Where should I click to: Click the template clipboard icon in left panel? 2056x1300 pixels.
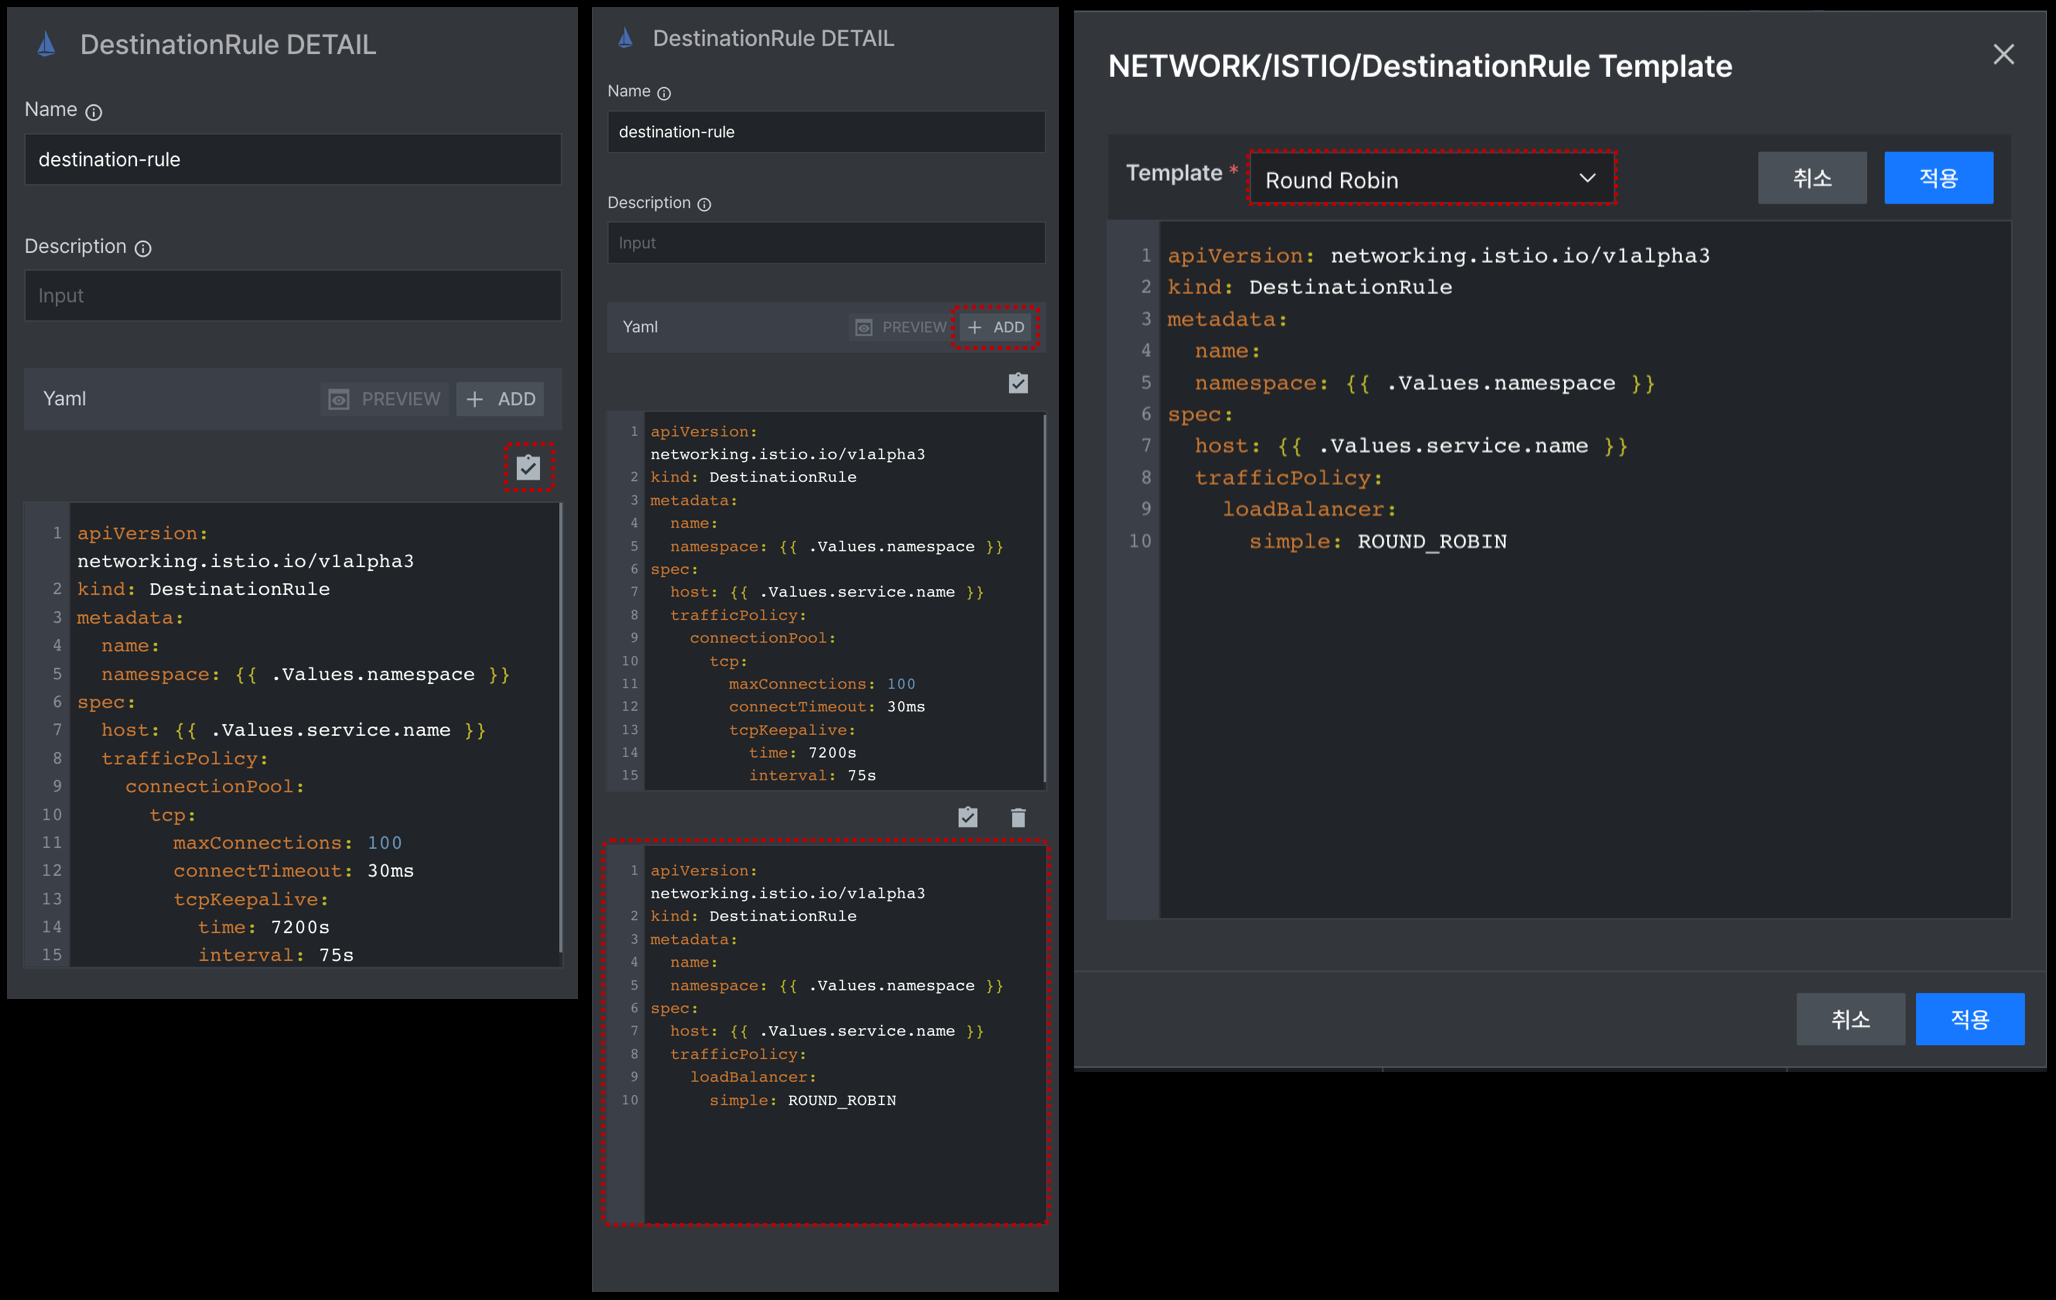click(528, 467)
